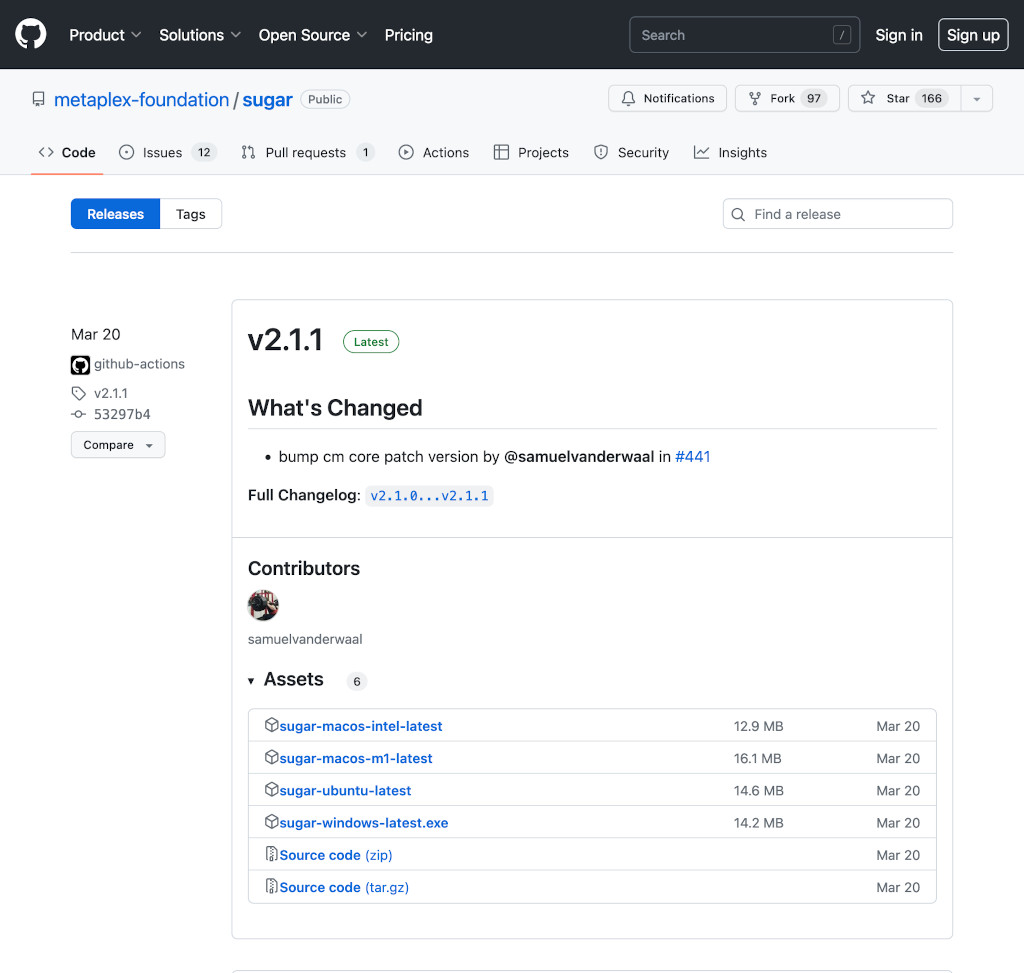
Task: Open pull request #441 link
Action: tap(693, 456)
